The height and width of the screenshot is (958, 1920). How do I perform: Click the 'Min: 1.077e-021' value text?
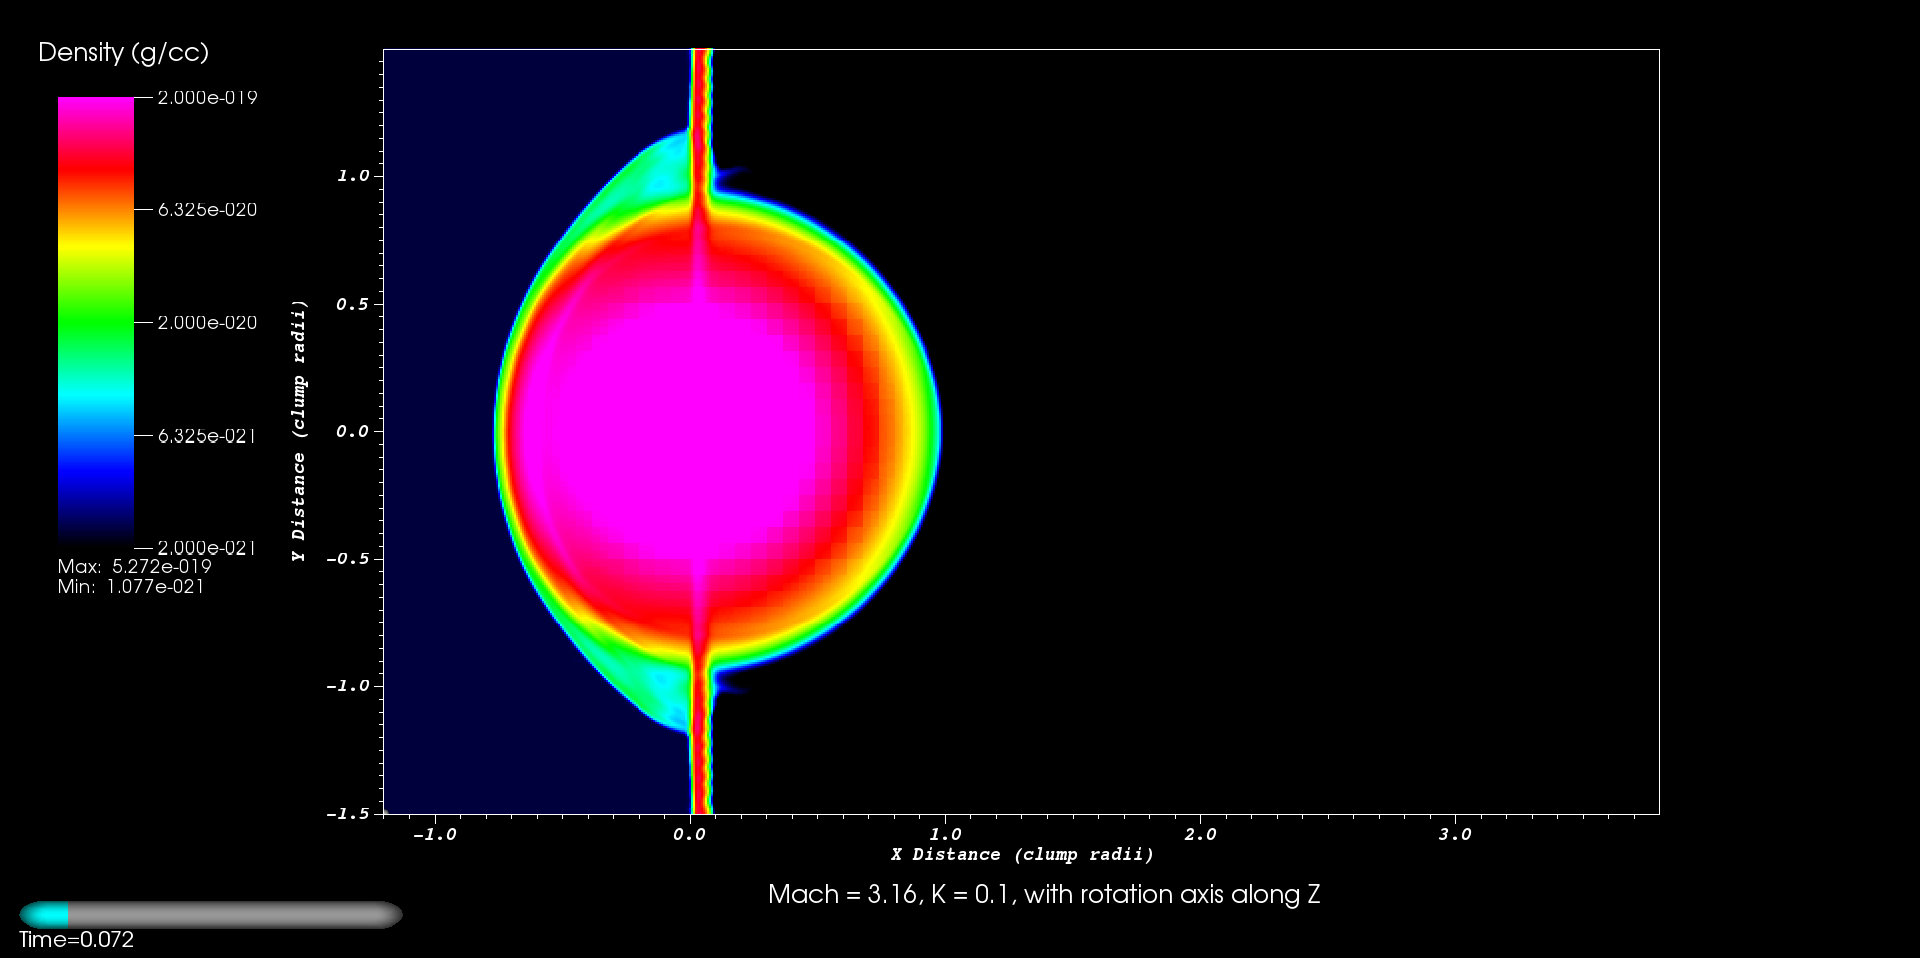click(130, 587)
